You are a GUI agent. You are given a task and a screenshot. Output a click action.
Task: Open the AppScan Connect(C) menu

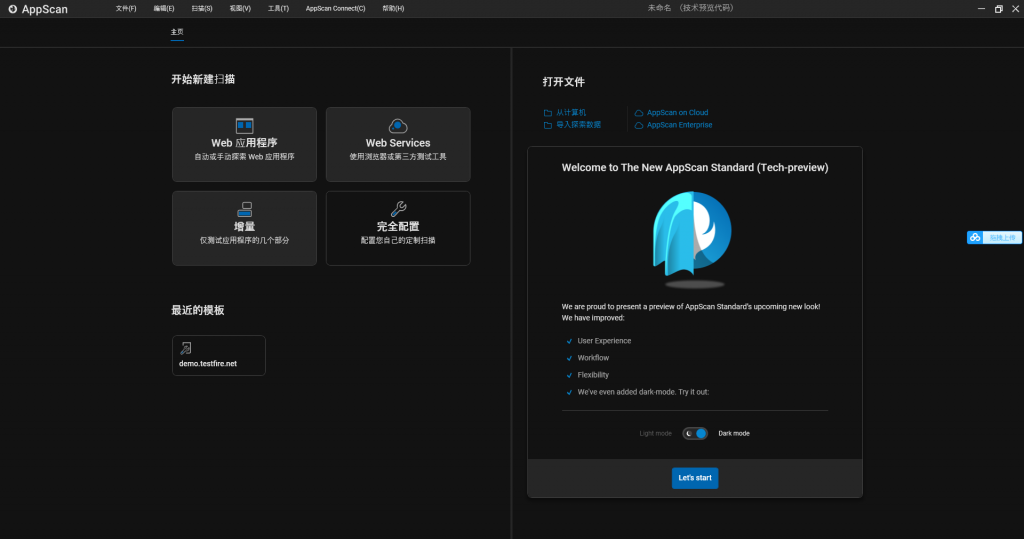[336, 8]
